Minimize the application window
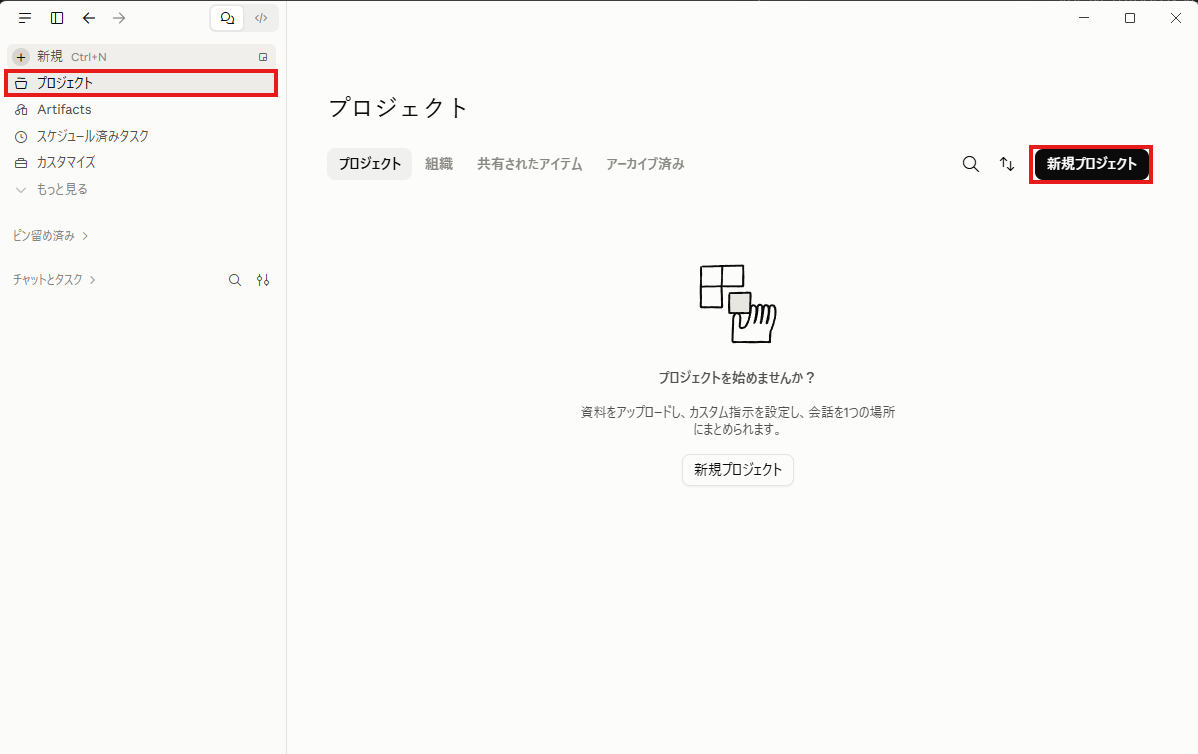 pos(1084,18)
